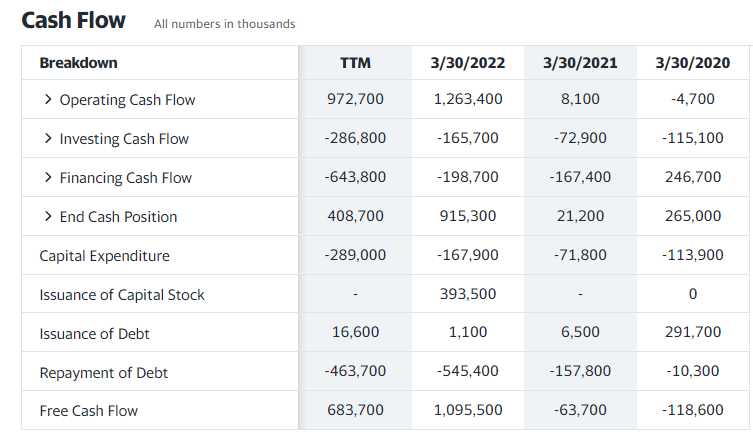The image size is (753, 437).
Task: Expand the Investing Cash Flow chevron
Action: pos(48,138)
